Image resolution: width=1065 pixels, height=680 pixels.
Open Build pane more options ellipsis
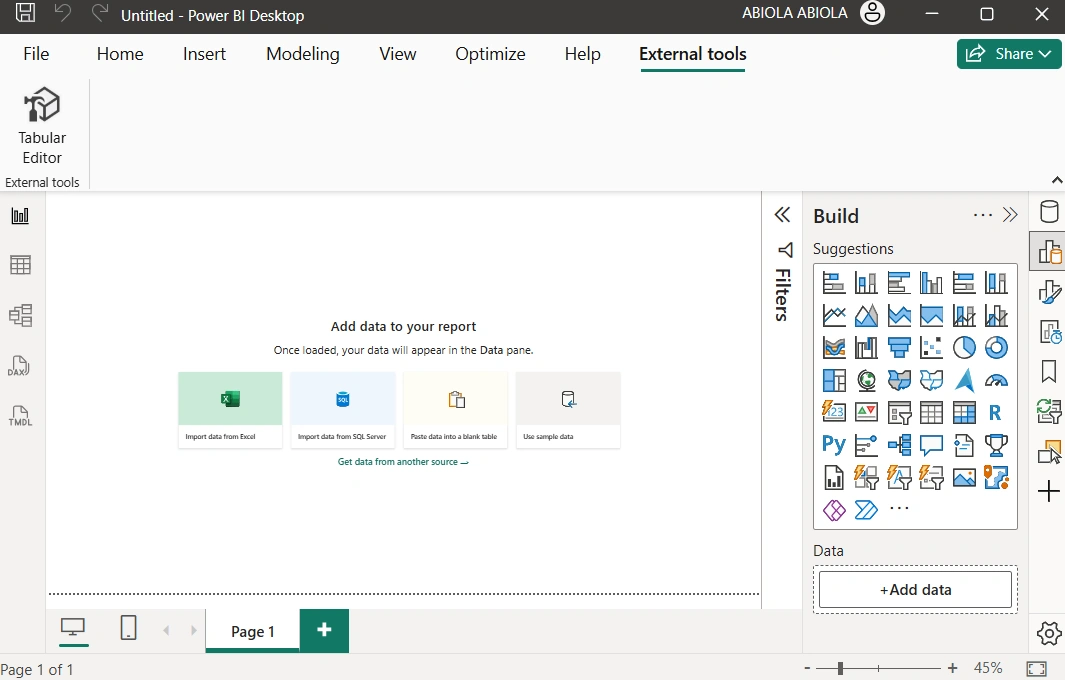pos(982,215)
